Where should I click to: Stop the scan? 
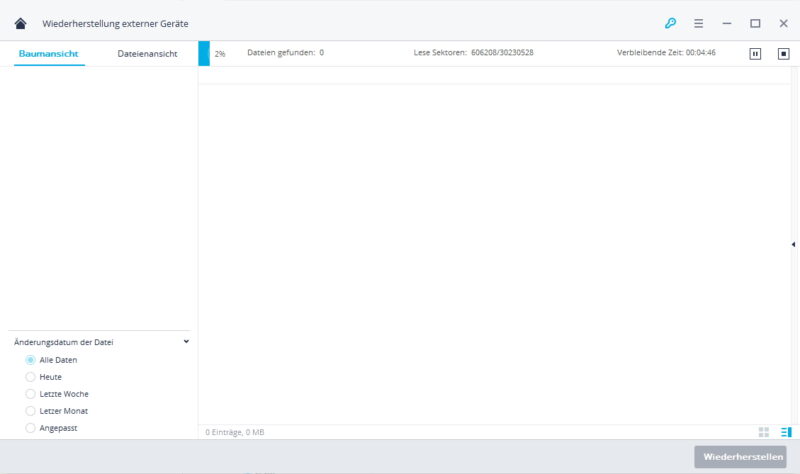pos(784,54)
